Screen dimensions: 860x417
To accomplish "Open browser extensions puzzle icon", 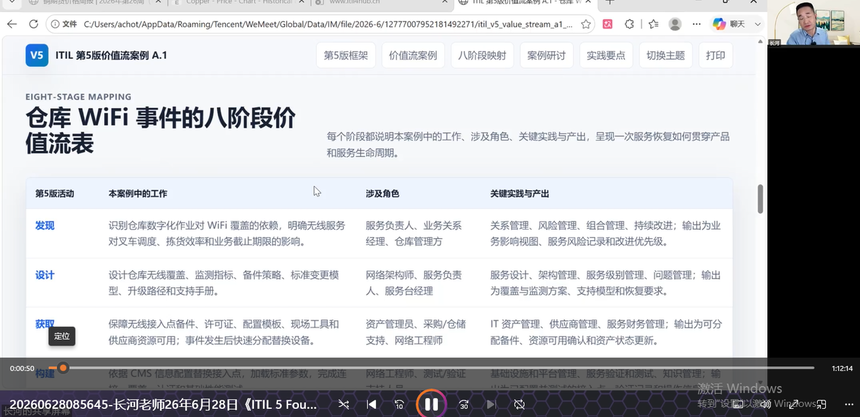I will click(x=630, y=24).
